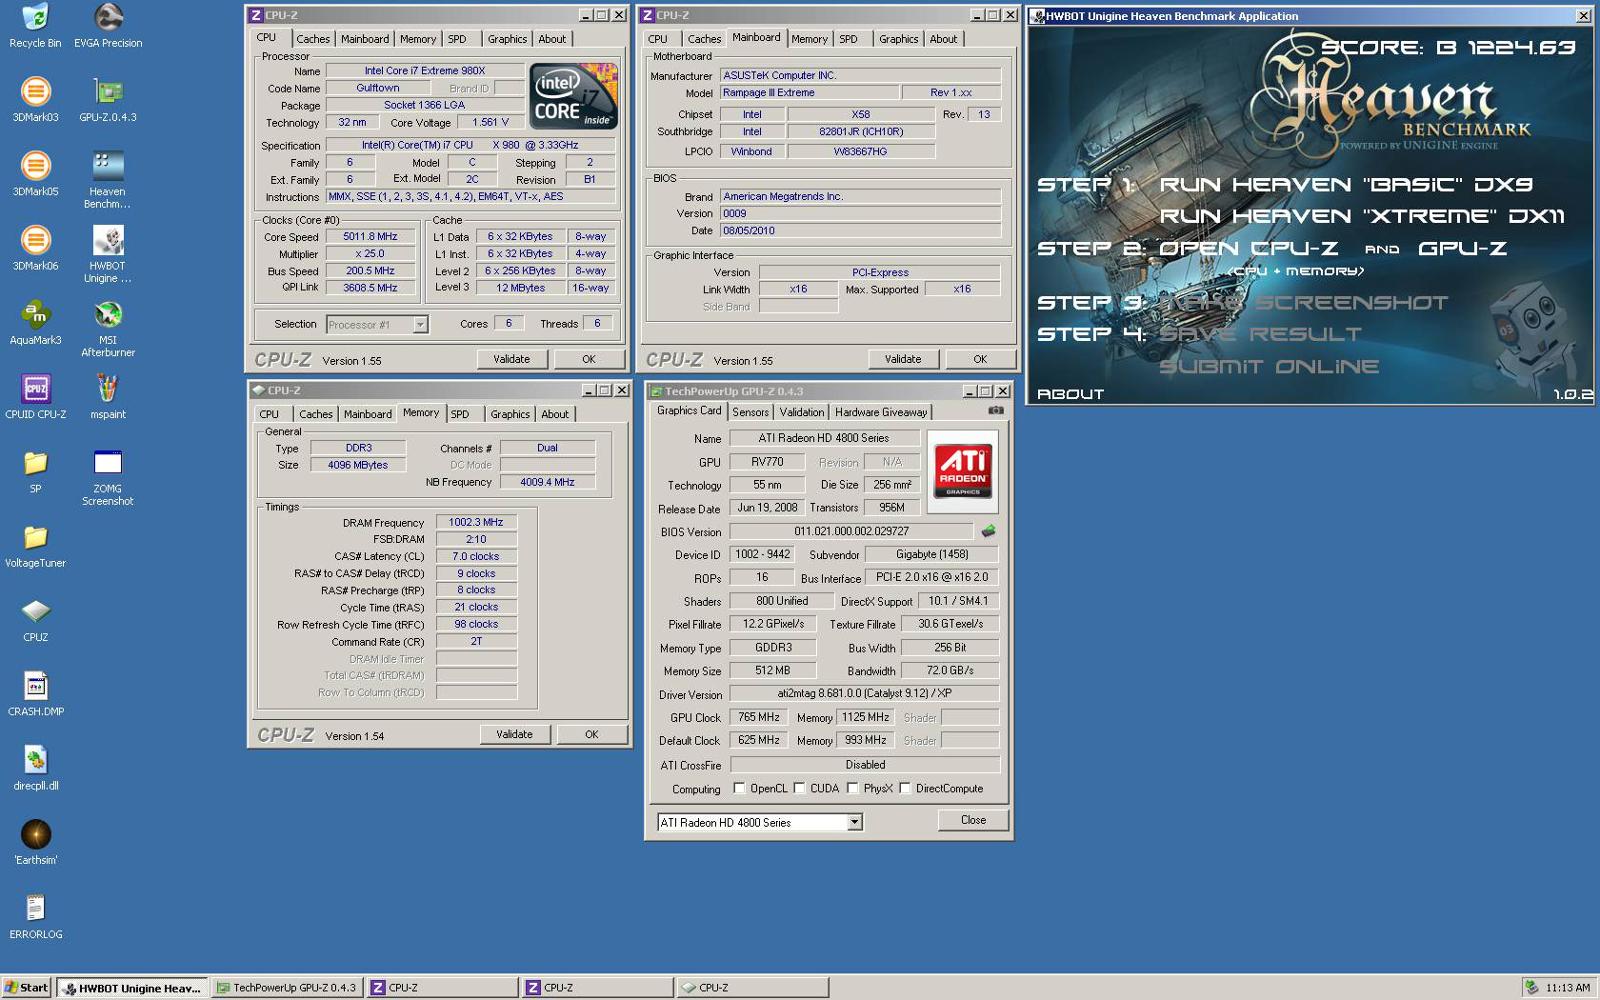1600x1000 pixels.
Task: Click SUBMIT ONLINE in Heaven window
Action: (1269, 367)
